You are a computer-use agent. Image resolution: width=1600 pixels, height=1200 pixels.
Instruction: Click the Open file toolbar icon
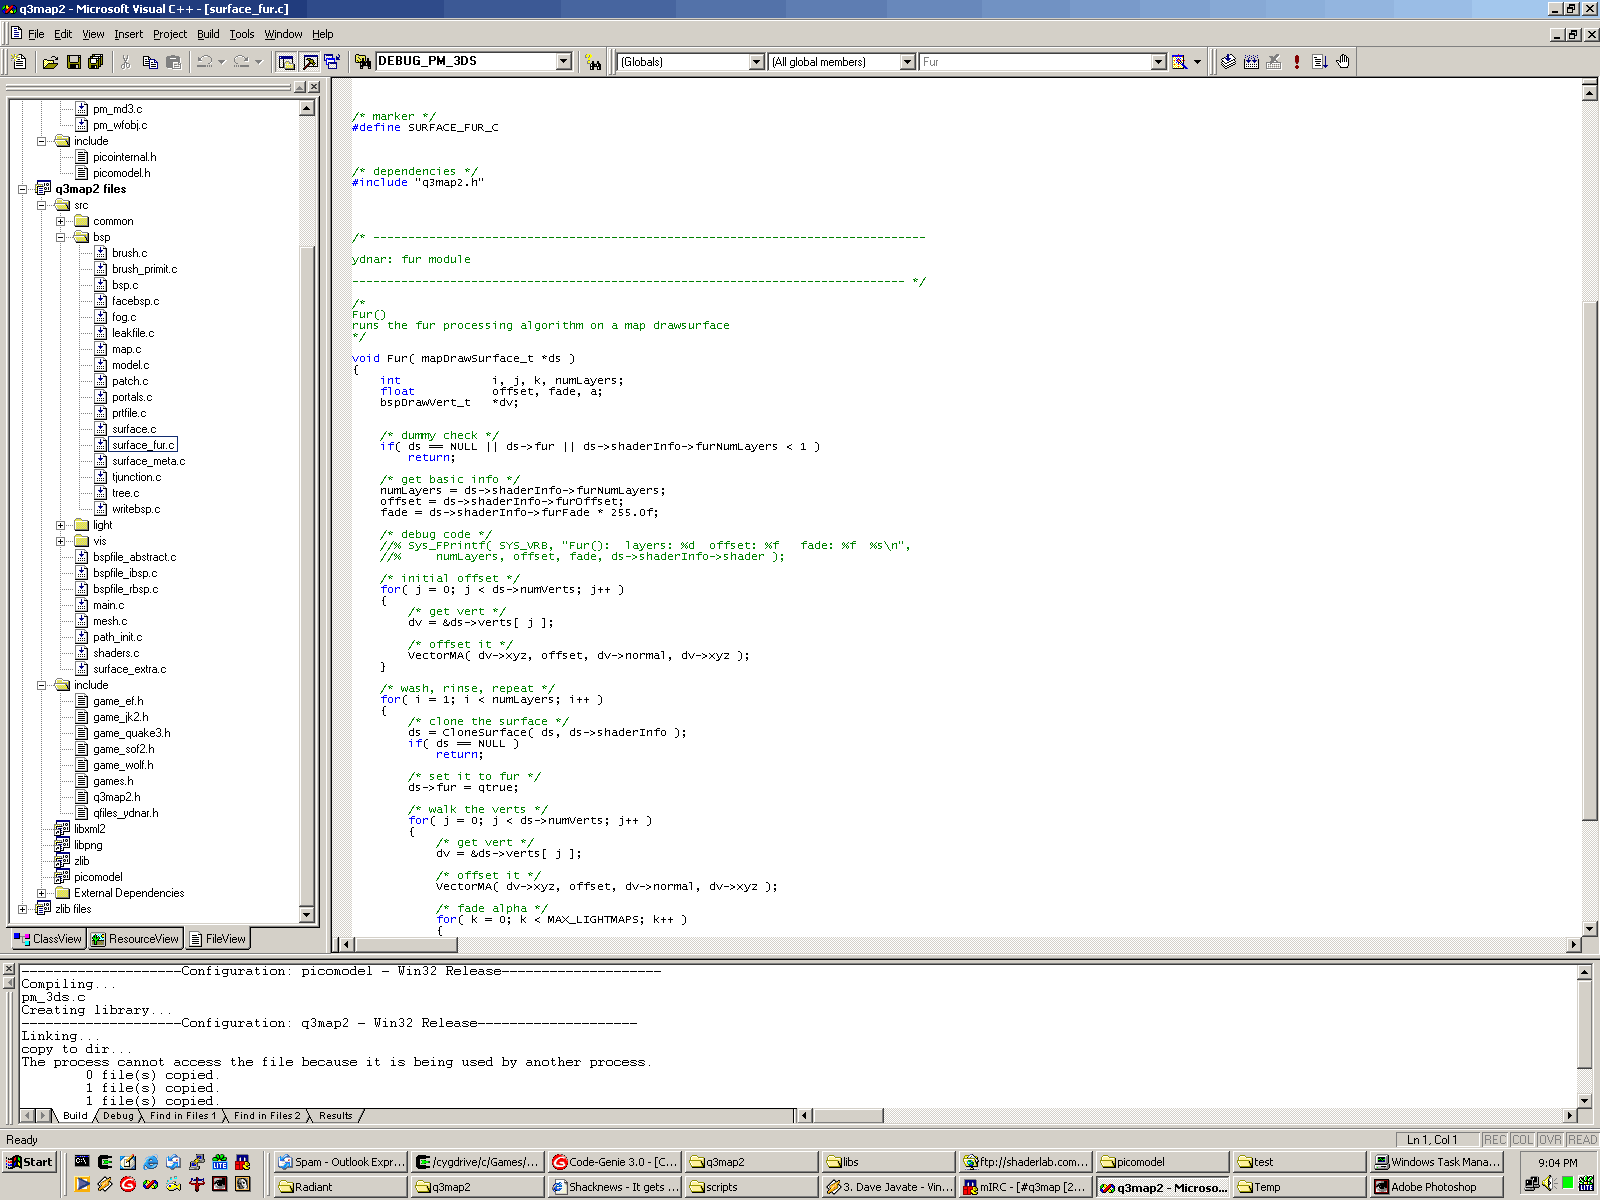tap(50, 62)
